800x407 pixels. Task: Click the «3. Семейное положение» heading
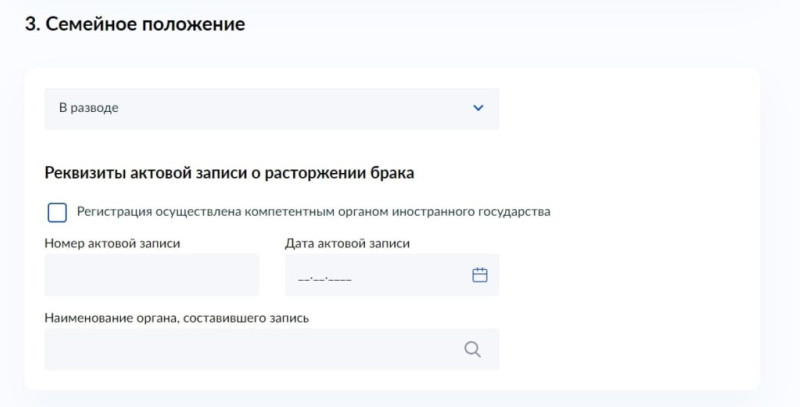(135, 24)
